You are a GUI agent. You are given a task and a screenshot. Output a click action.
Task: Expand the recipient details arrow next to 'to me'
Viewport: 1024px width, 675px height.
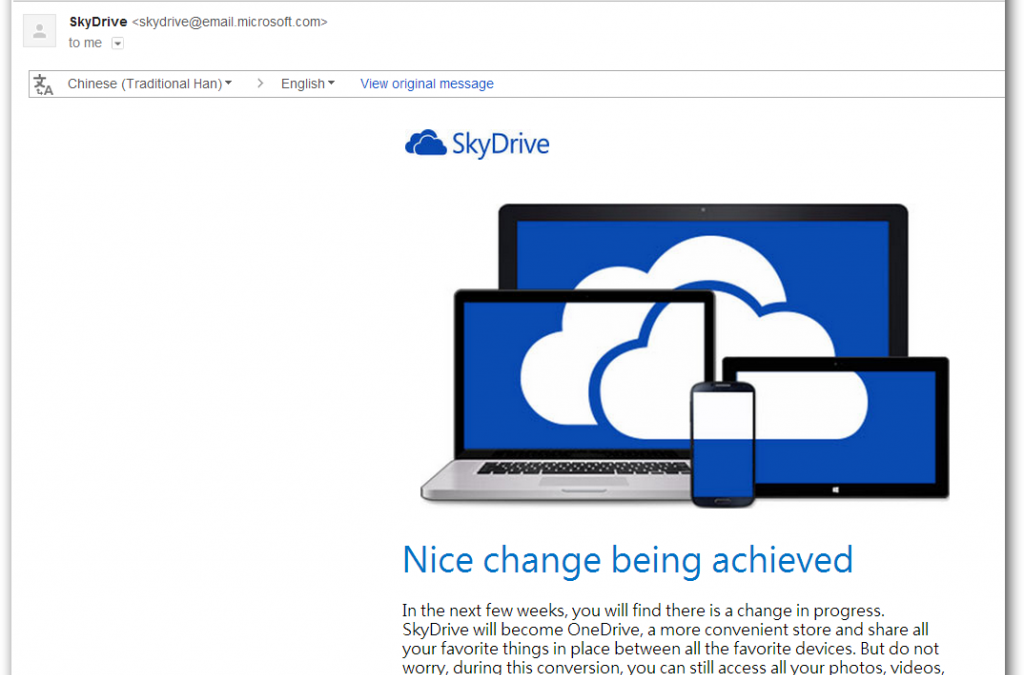click(117, 43)
